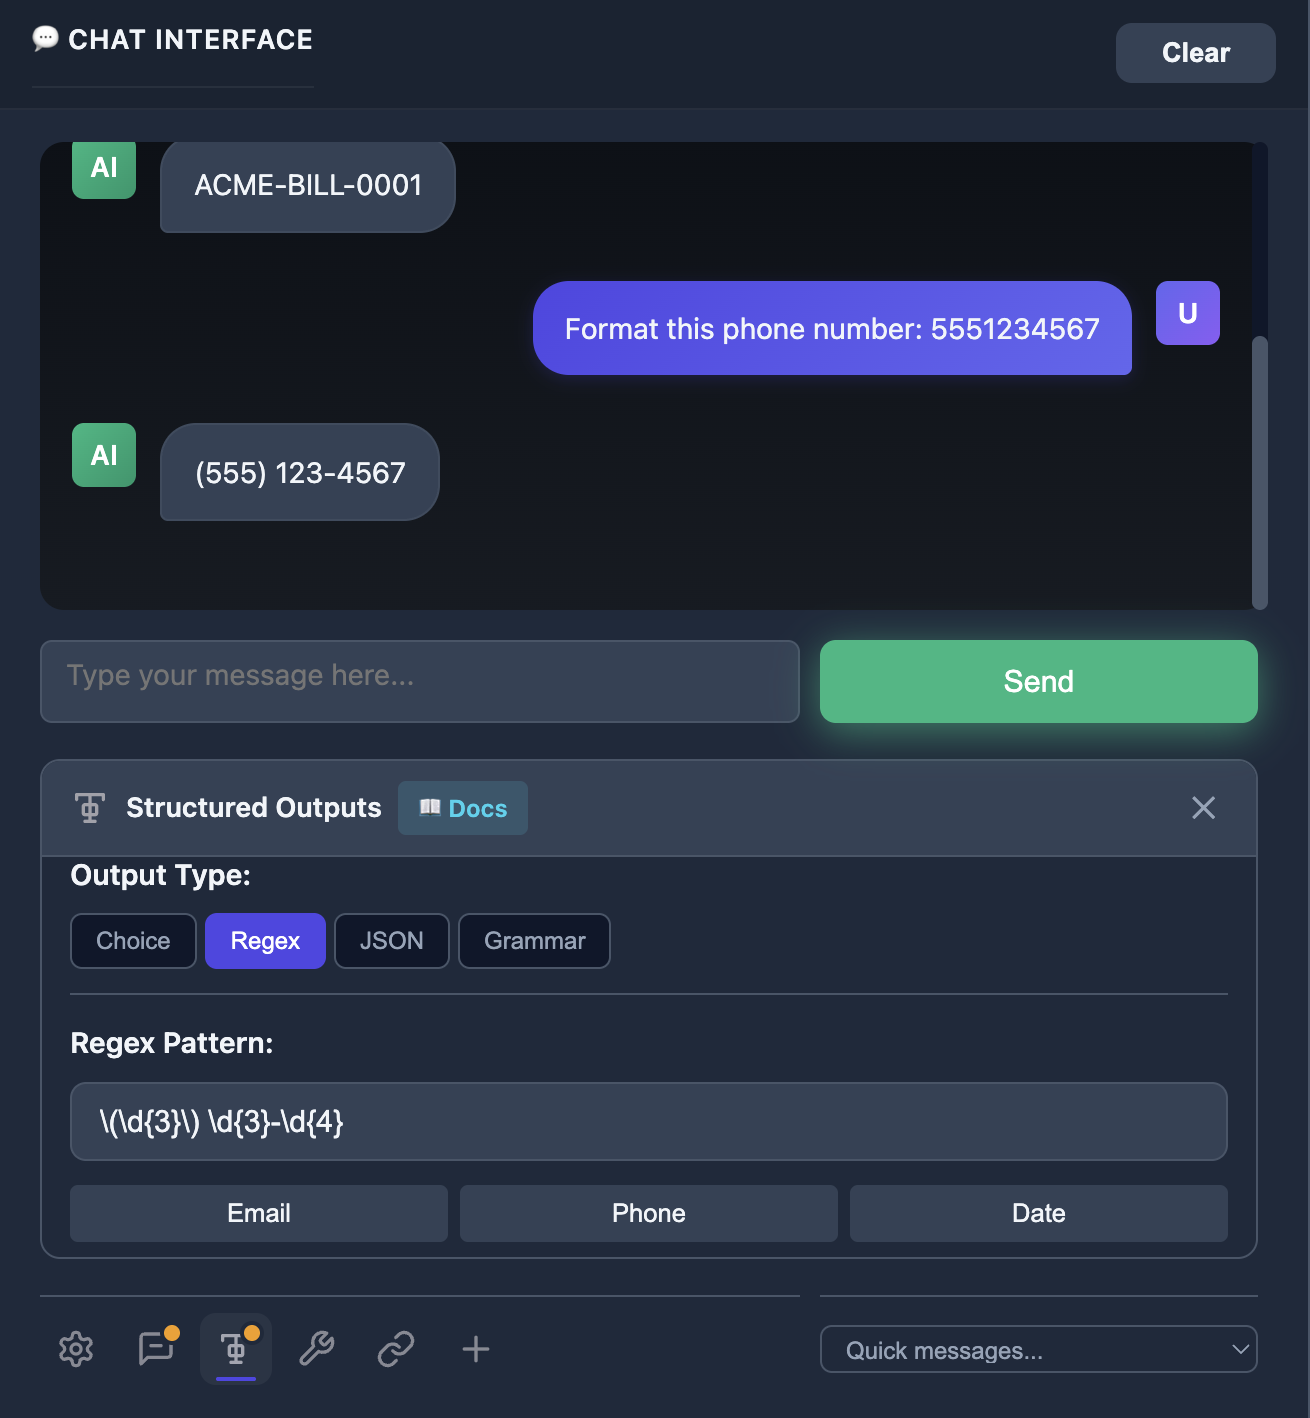This screenshot has height=1418, width=1310.
Task: Open the settings gear icon
Action: click(76, 1349)
